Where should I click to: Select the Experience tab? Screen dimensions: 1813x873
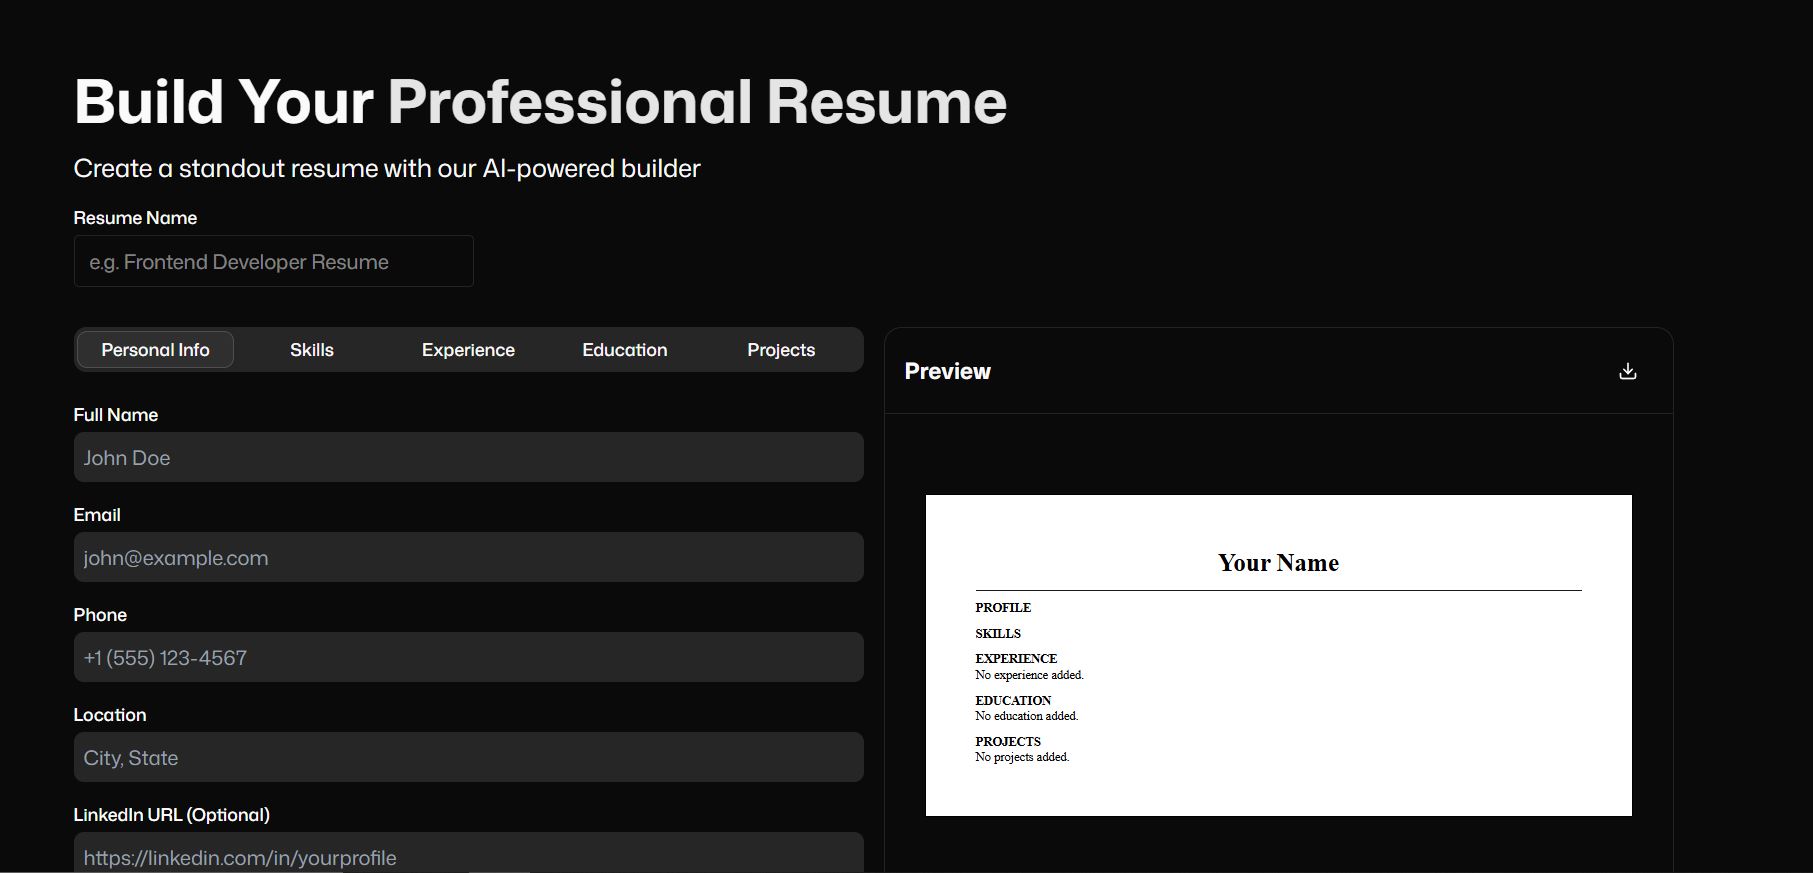[x=468, y=350]
